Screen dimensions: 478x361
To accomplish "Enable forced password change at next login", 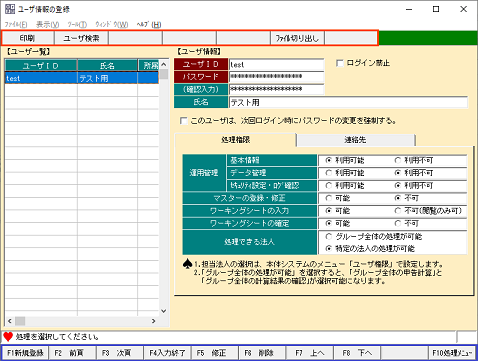I will (183, 120).
